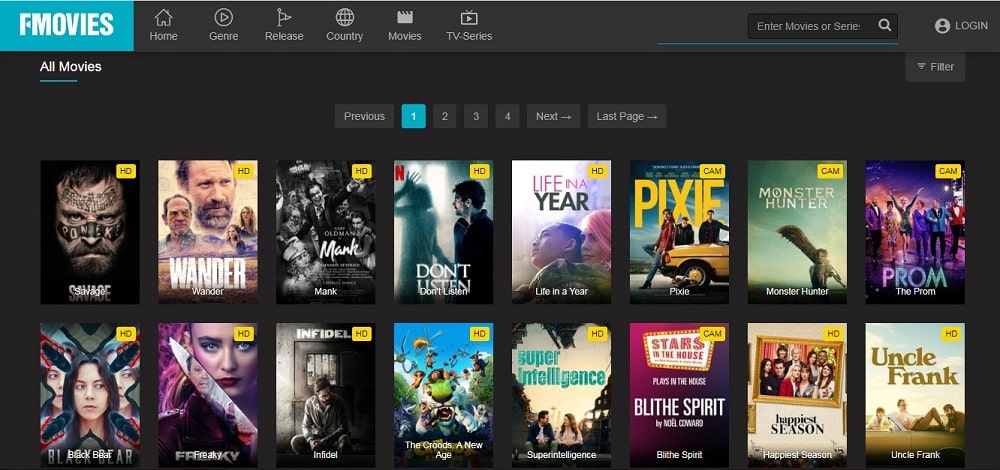Open the Wander movie poster

click(208, 232)
